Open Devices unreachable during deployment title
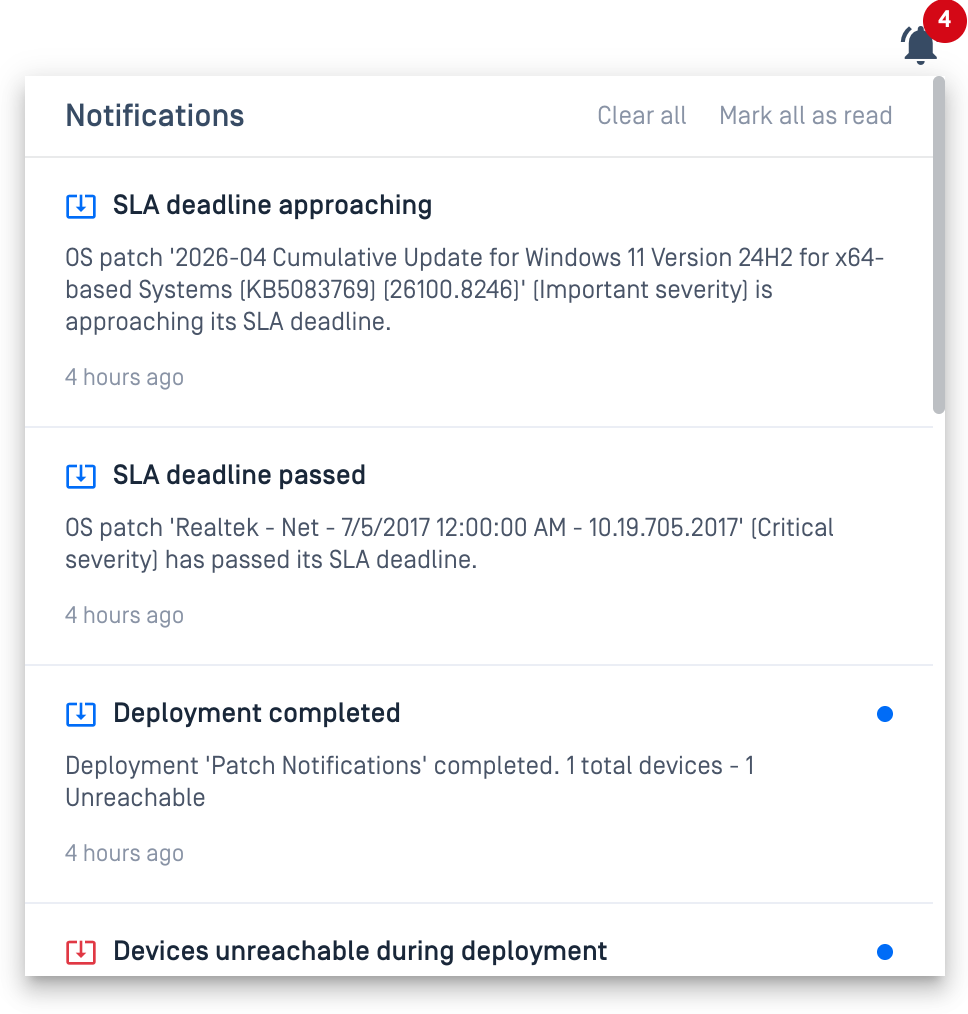 click(x=360, y=951)
